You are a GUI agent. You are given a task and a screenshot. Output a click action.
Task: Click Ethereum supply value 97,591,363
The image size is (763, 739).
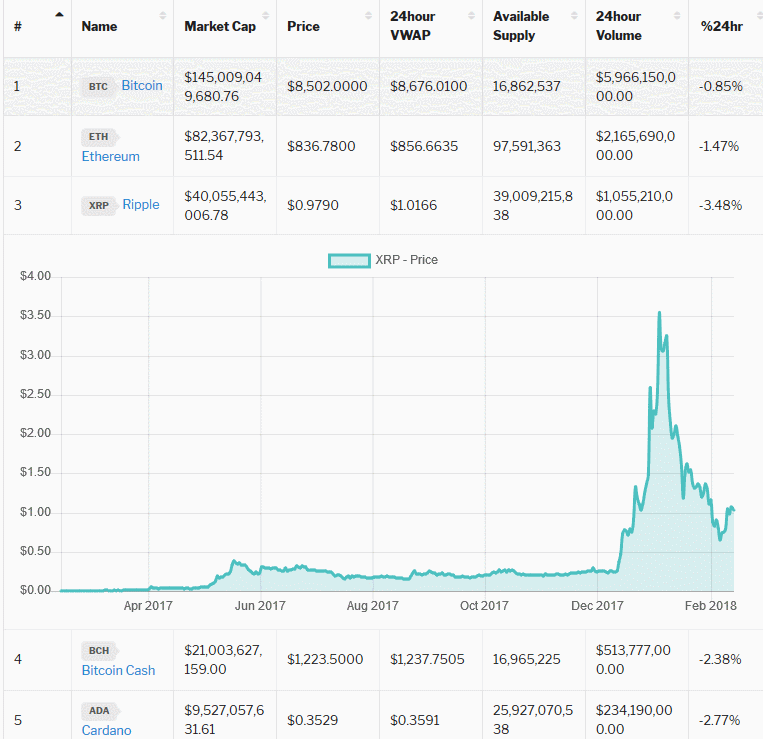click(527, 146)
